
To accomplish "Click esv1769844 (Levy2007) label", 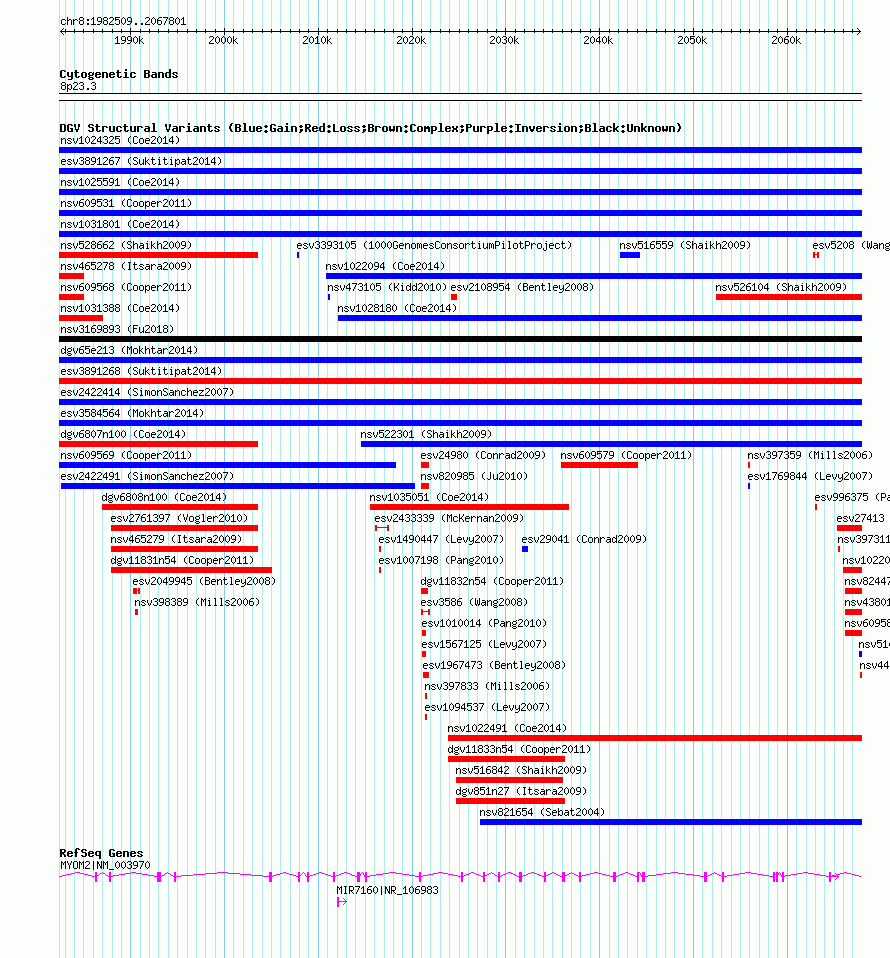I will tap(810, 477).
